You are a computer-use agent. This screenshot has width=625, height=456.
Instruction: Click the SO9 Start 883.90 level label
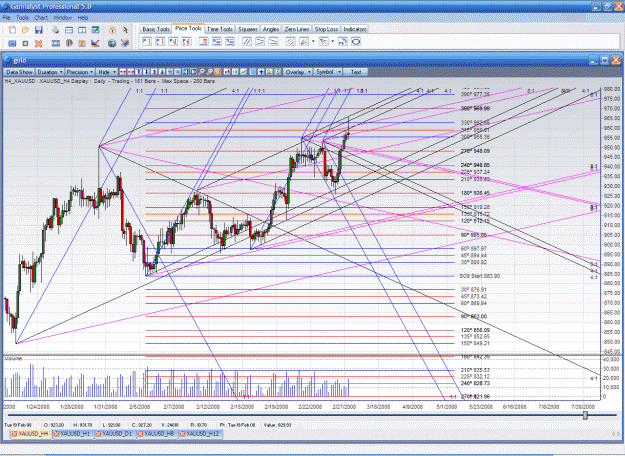480,276
